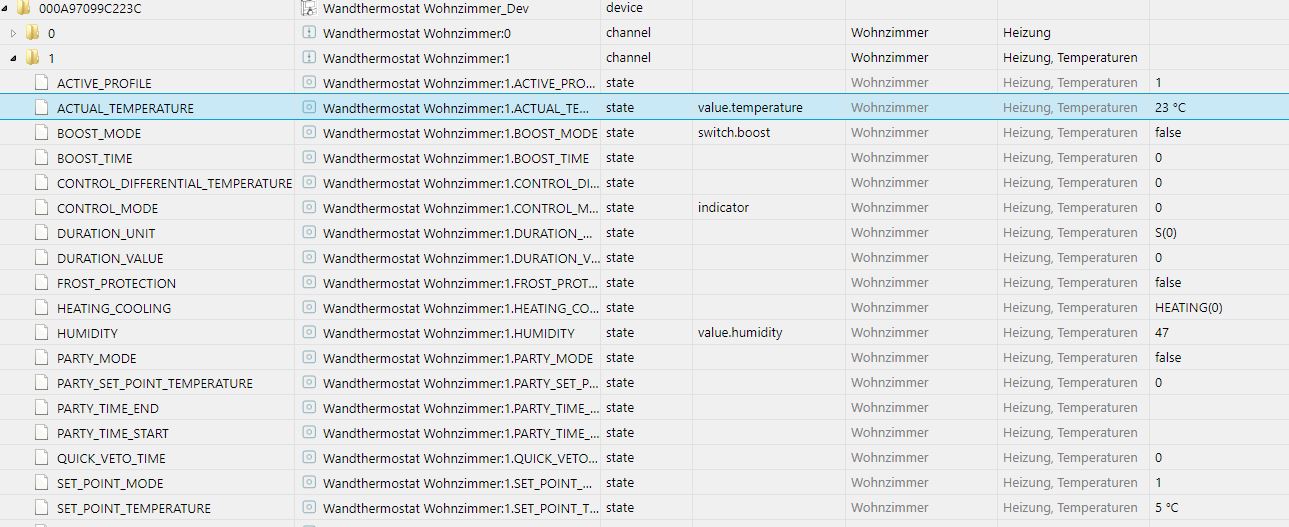The height and width of the screenshot is (527, 1289).
Task: Click channel icon before Wandthermostat Wohnzimmer:0 name
Action: [x=309, y=32]
